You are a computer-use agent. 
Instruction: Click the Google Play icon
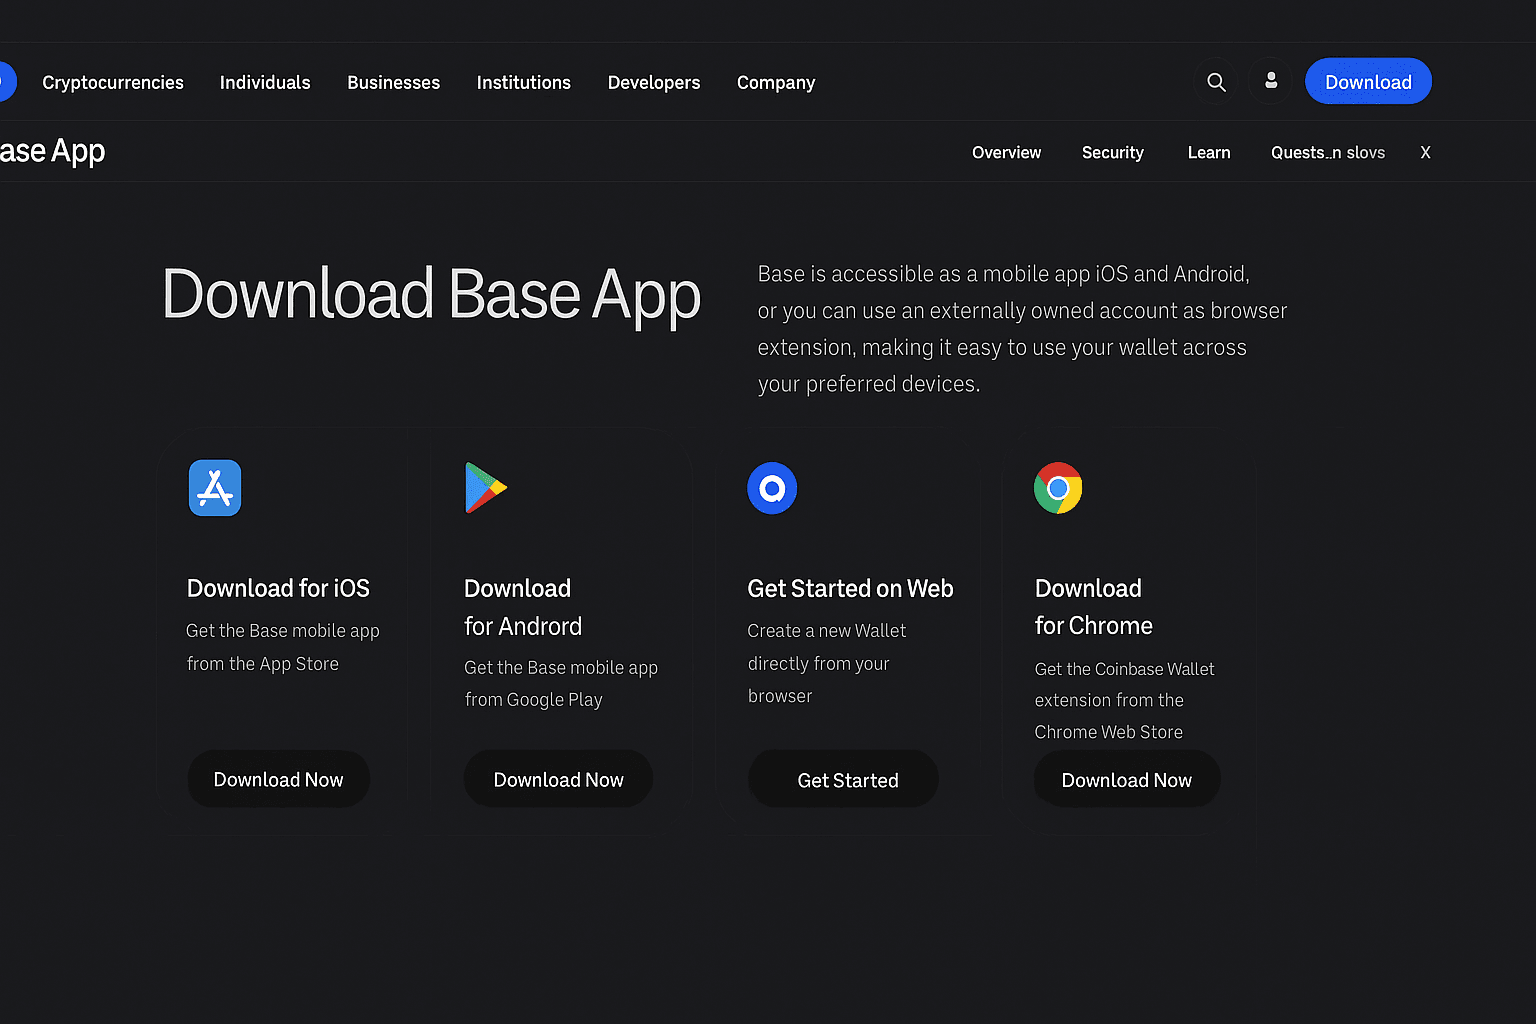point(486,488)
